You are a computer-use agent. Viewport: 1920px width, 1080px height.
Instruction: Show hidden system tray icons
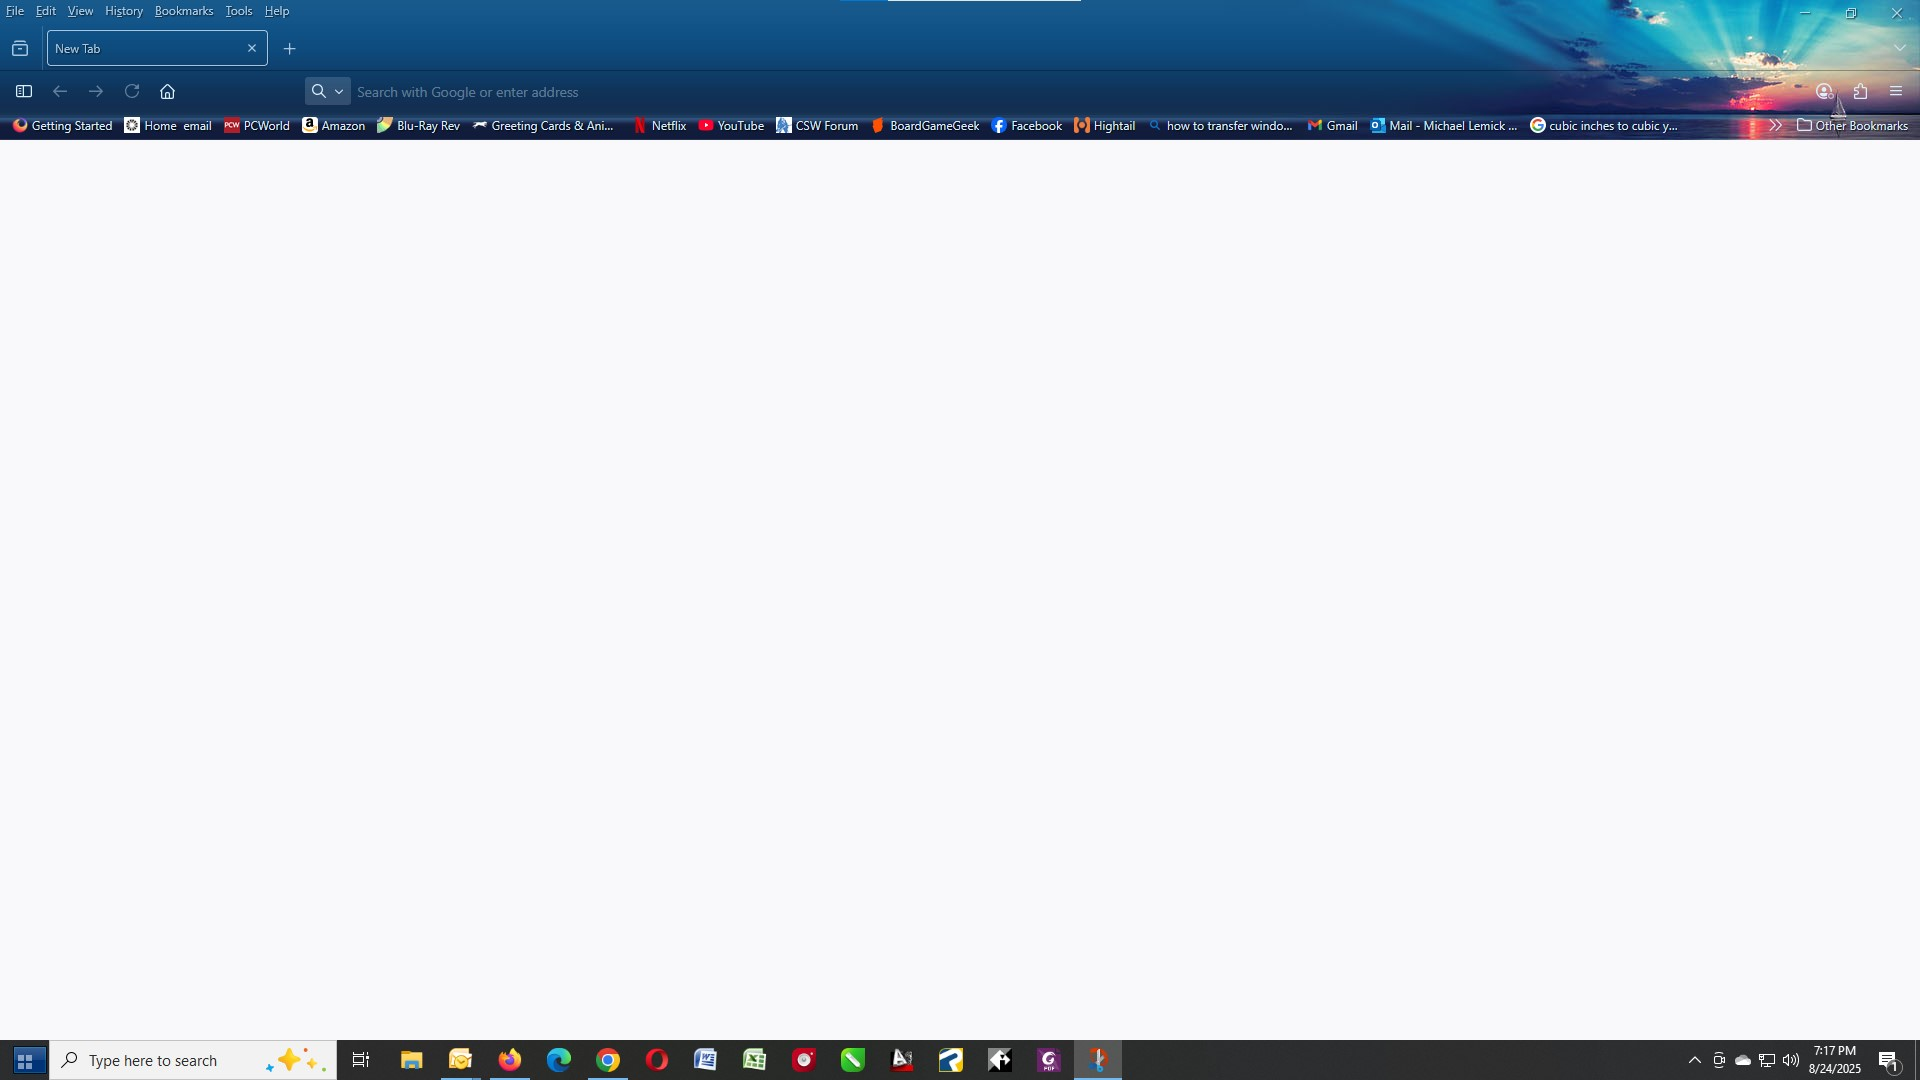click(x=1694, y=1060)
